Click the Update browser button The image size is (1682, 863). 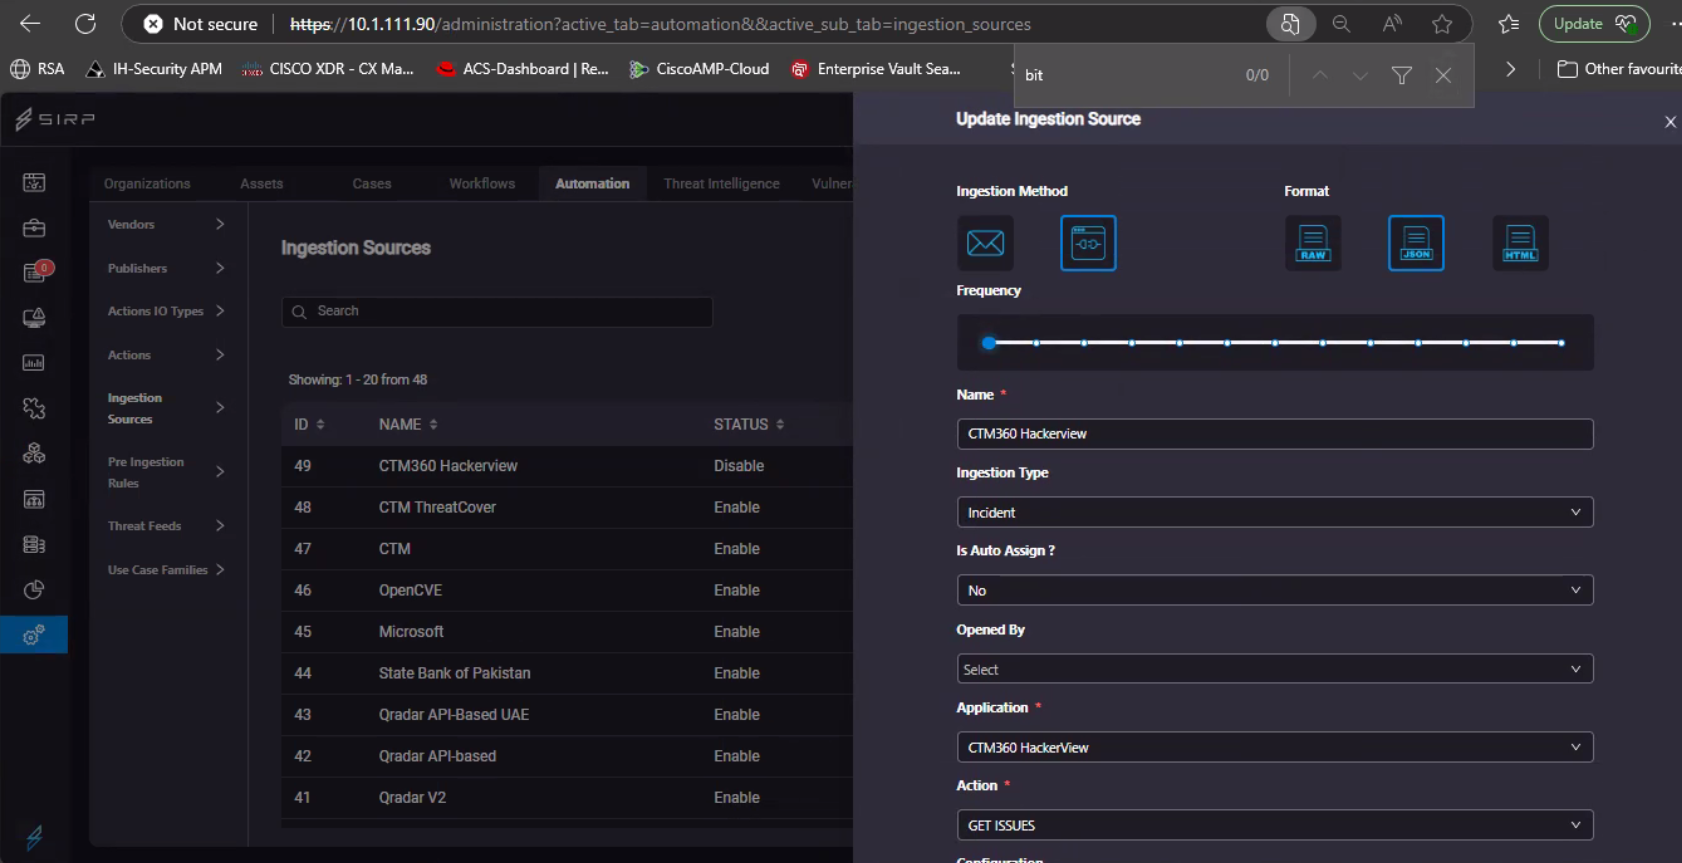pos(1594,24)
